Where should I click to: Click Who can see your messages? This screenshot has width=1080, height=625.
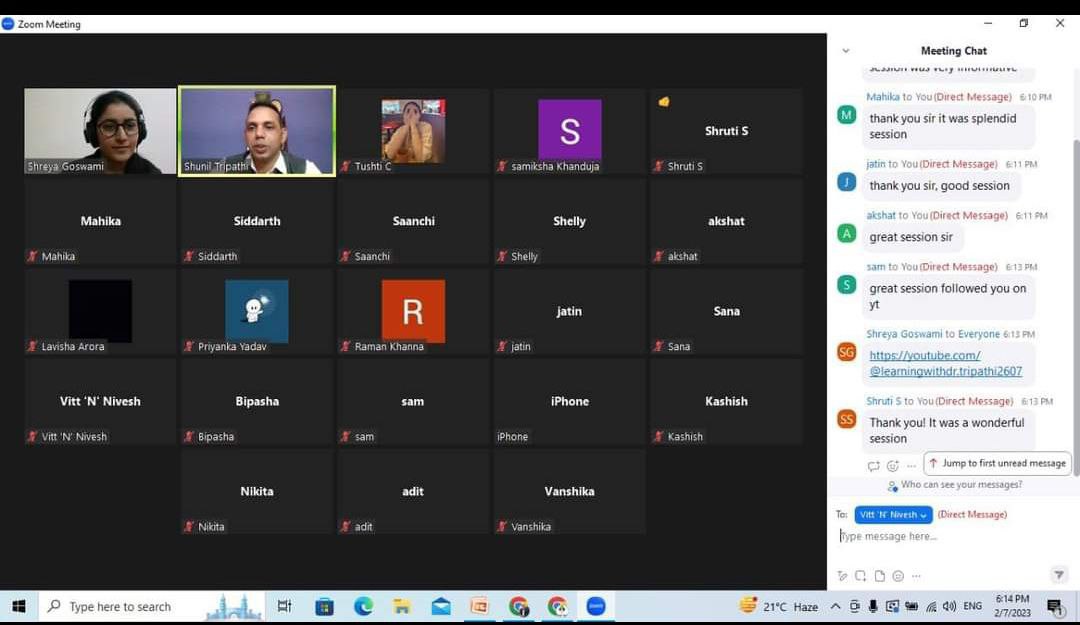point(961,485)
